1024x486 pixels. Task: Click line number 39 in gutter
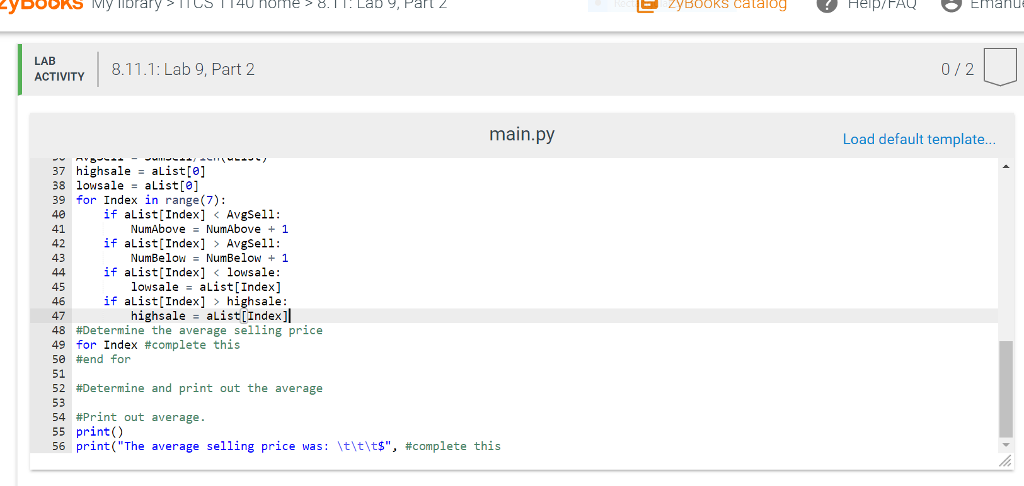58,200
